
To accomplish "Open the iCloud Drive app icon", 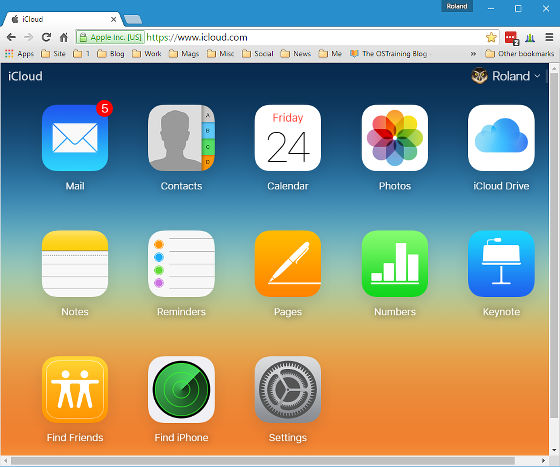I will [x=501, y=138].
